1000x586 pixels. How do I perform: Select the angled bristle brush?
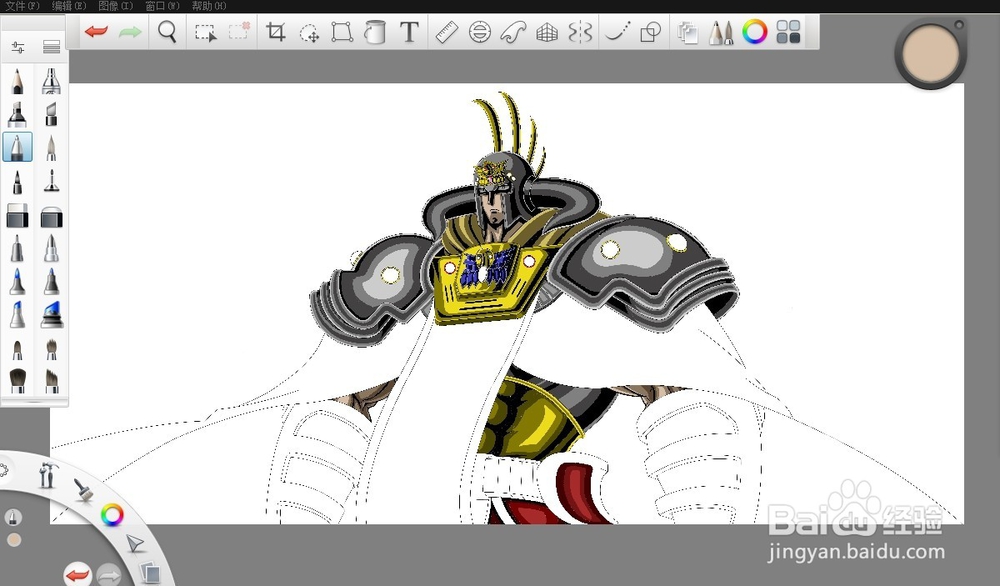51,381
